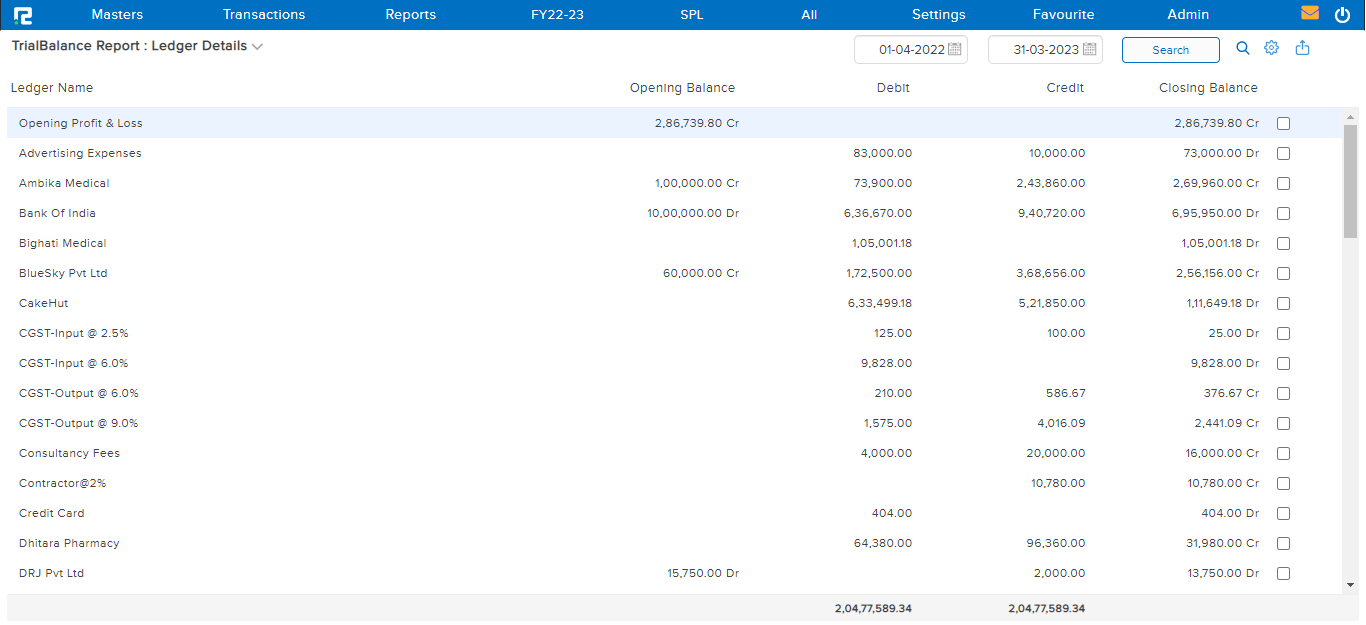Viewport: 1366px width, 625px height.
Task: Click the scrollbar down arrow
Action: pos(1350,584)
